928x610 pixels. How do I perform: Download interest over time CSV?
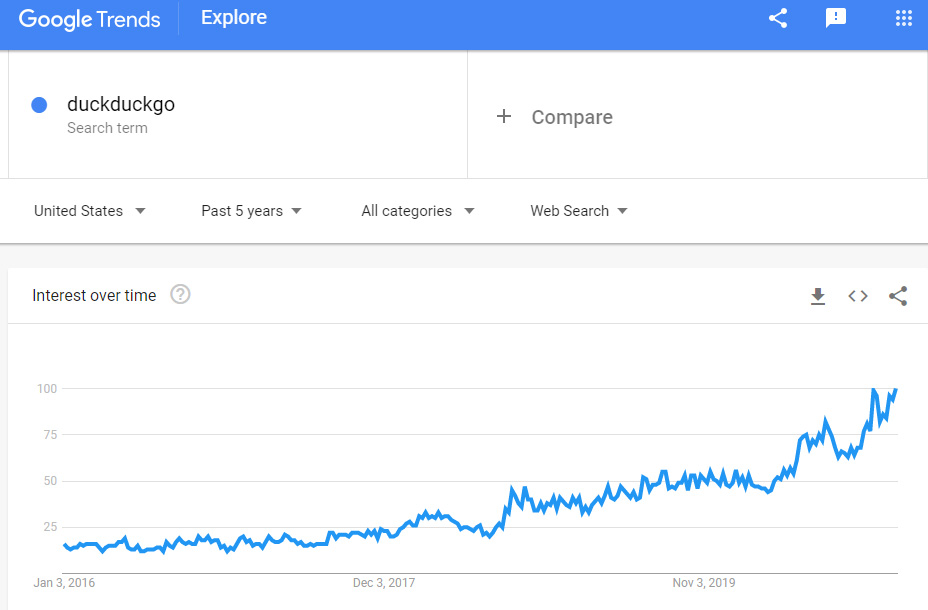pos(818,296)
